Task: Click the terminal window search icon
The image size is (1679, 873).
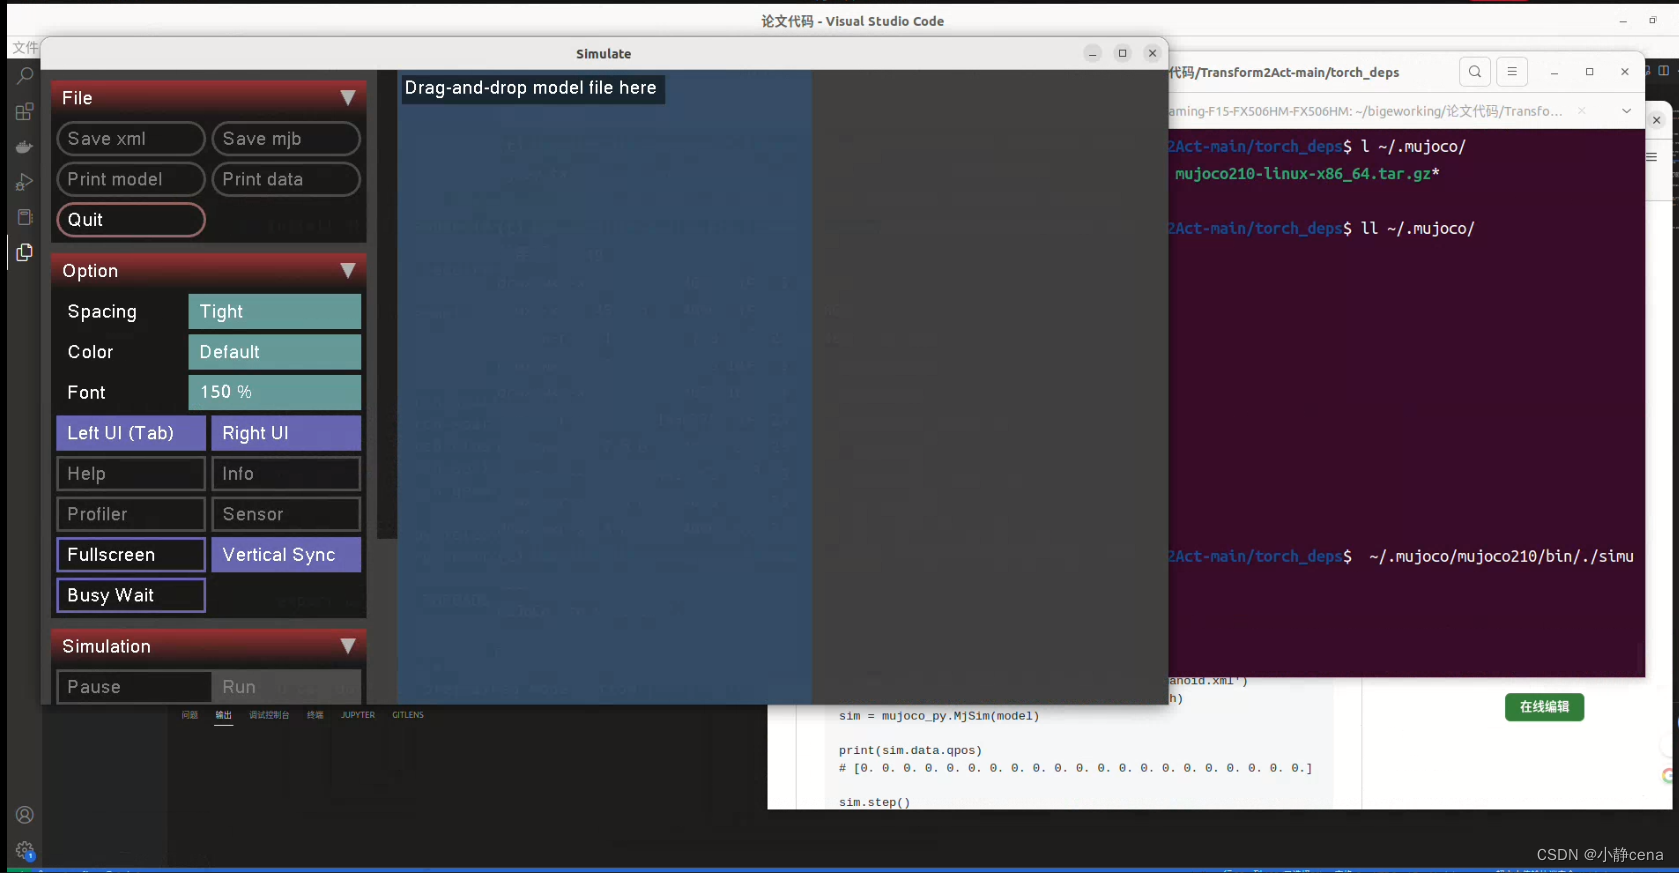Action: (x=1475, y=72)
